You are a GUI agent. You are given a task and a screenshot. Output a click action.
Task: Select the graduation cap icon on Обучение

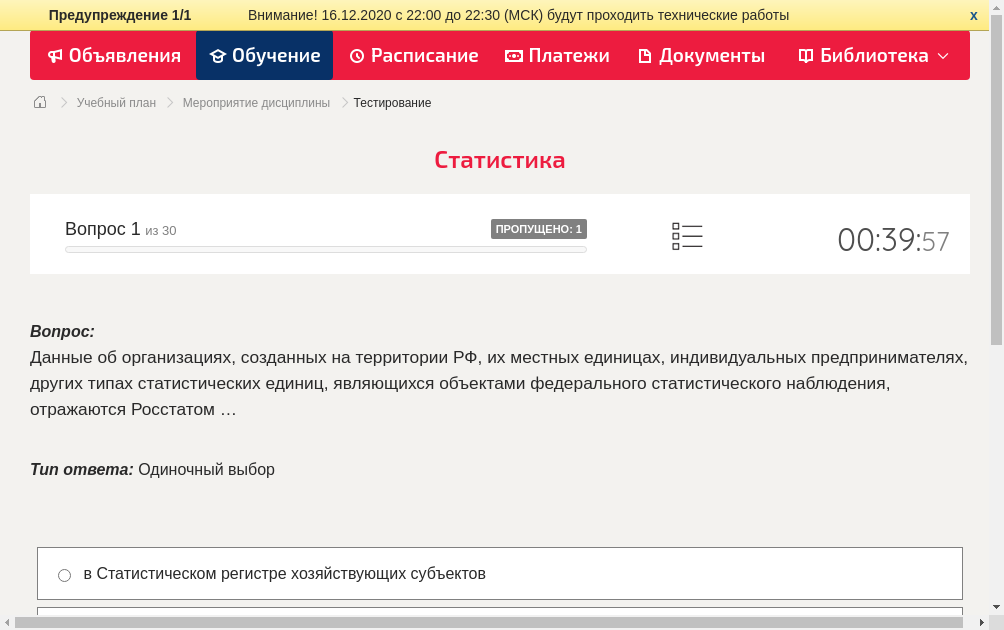coord(218,56)
